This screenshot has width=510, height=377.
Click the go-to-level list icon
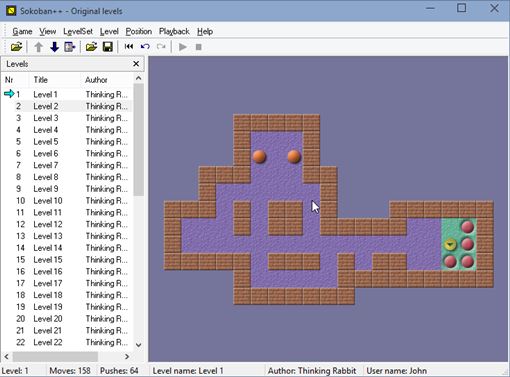70,47
